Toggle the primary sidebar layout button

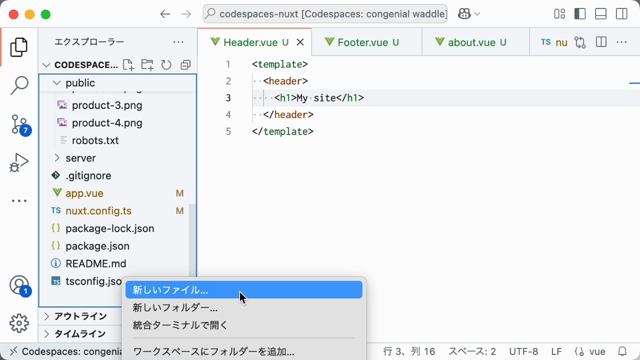(x=580, y=14)
